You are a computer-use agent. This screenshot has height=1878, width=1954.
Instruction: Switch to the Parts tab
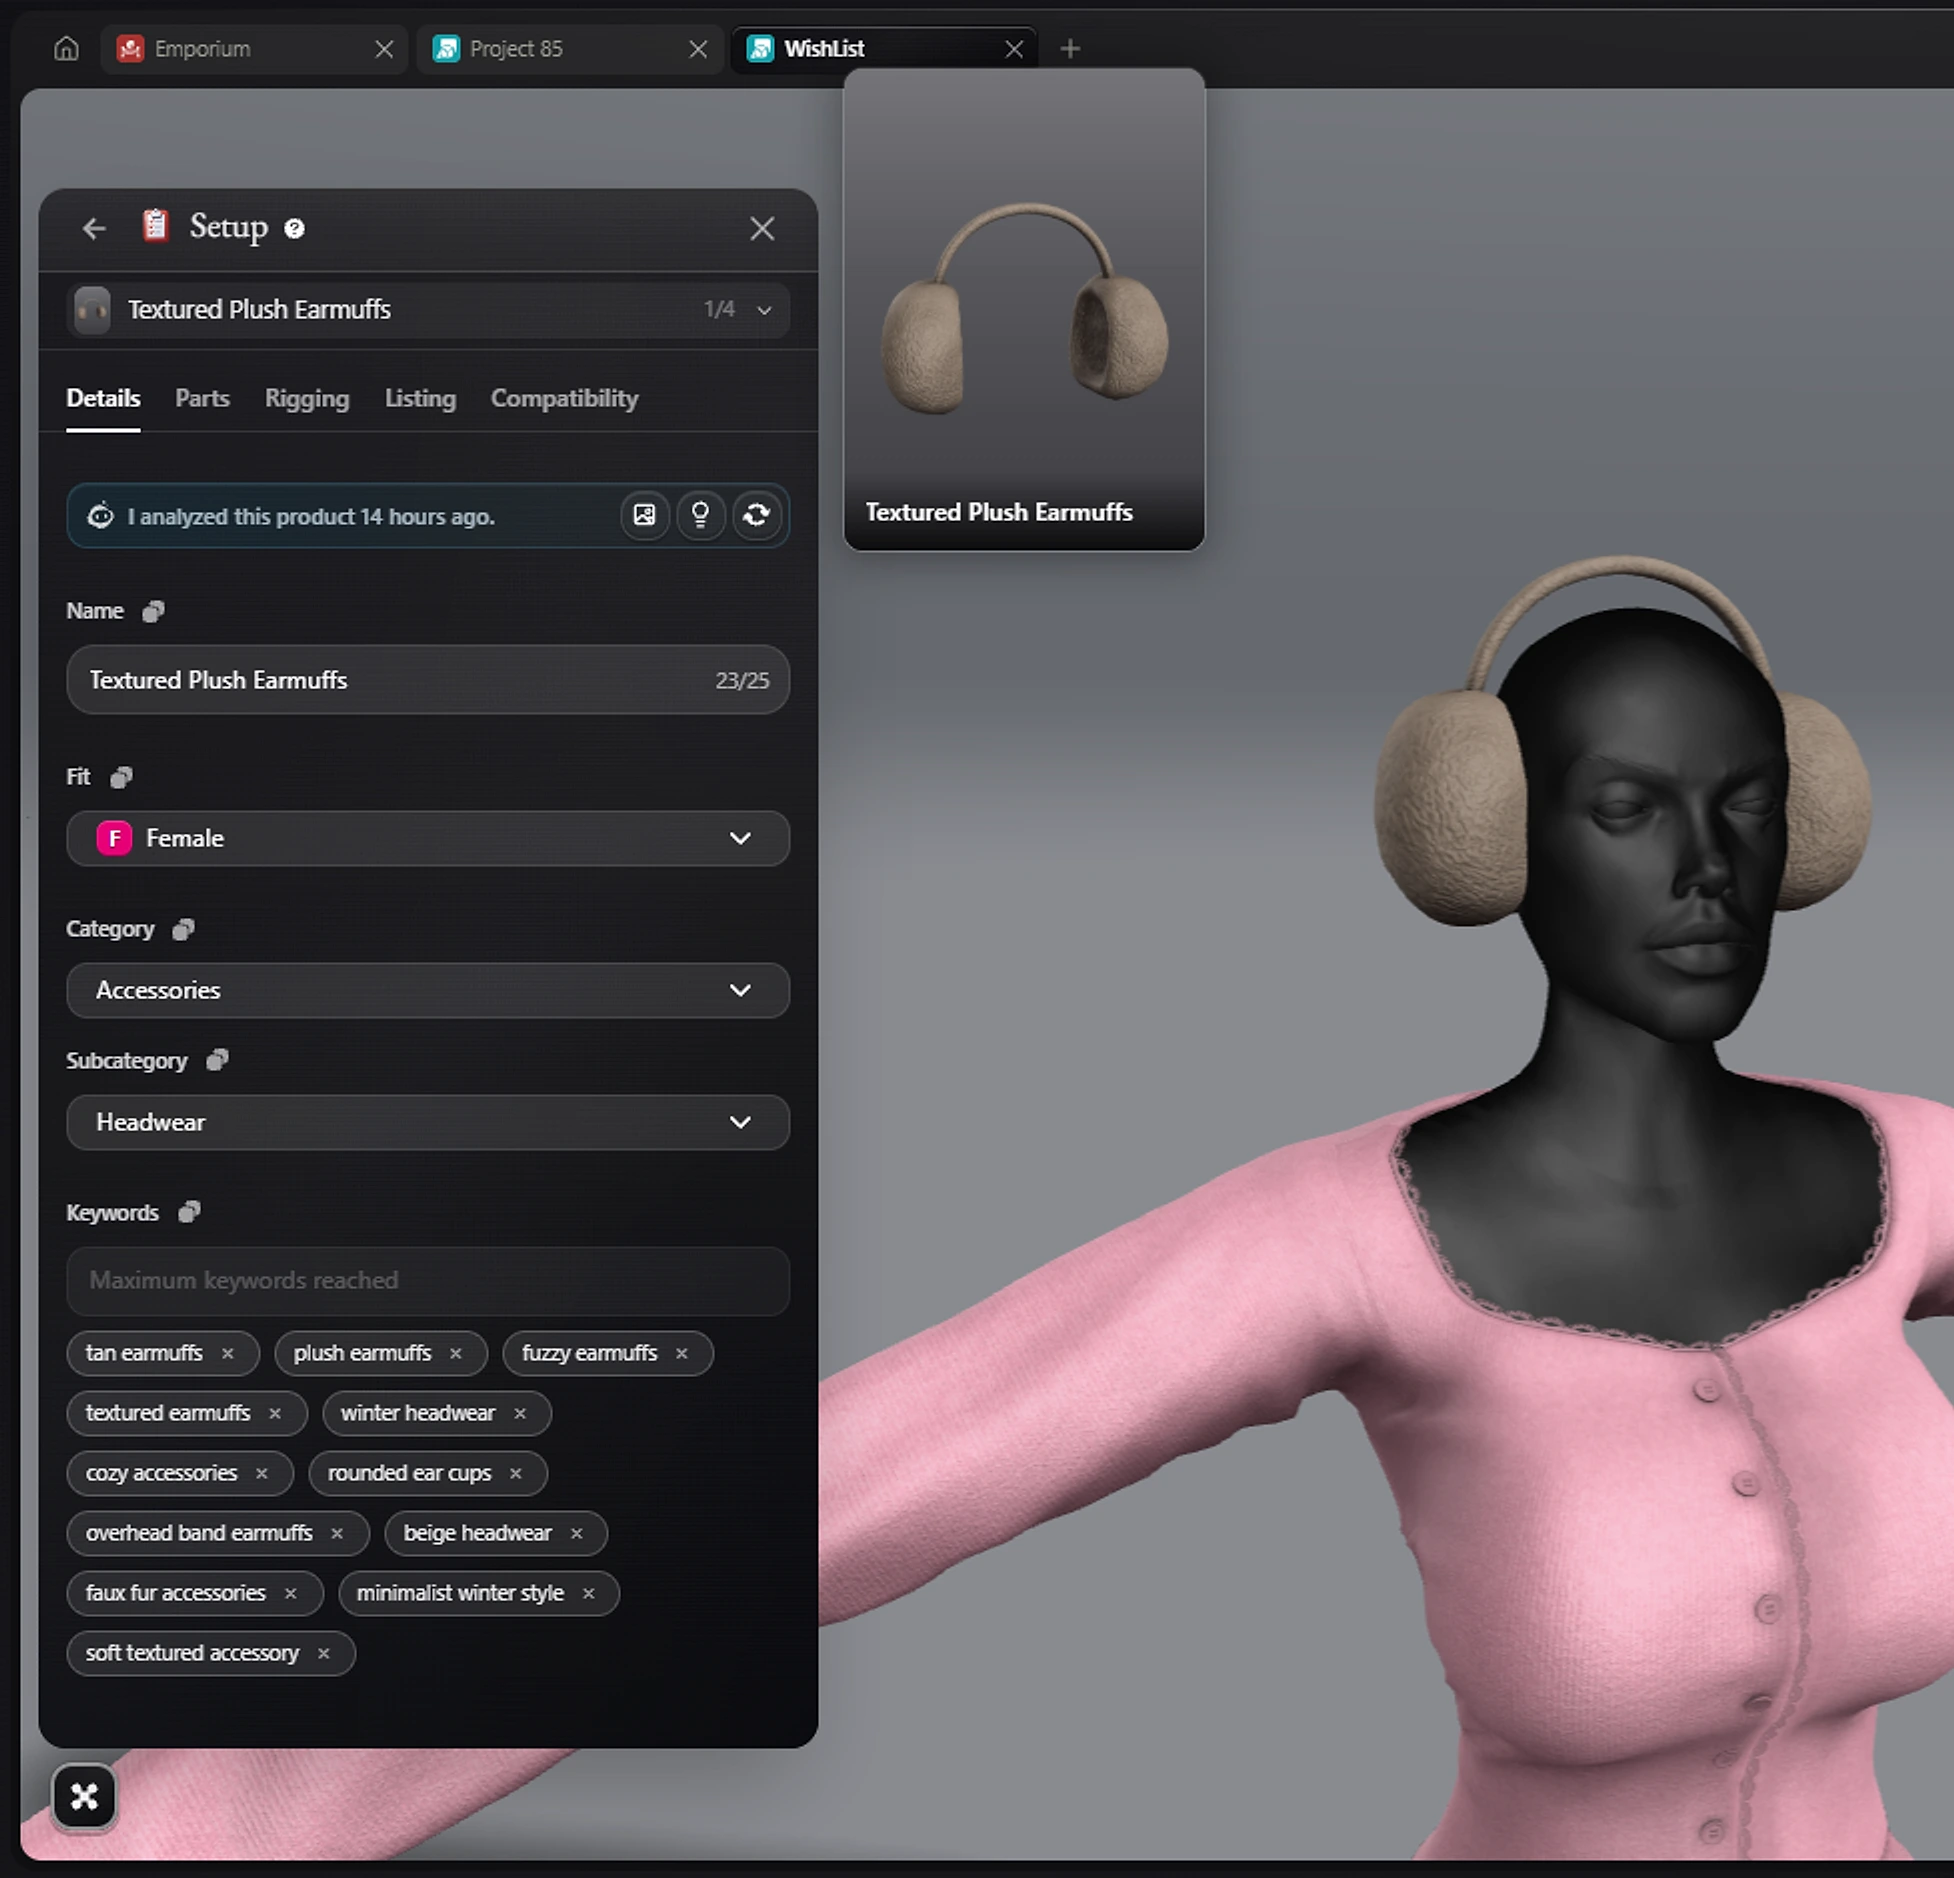pos(202,398)
